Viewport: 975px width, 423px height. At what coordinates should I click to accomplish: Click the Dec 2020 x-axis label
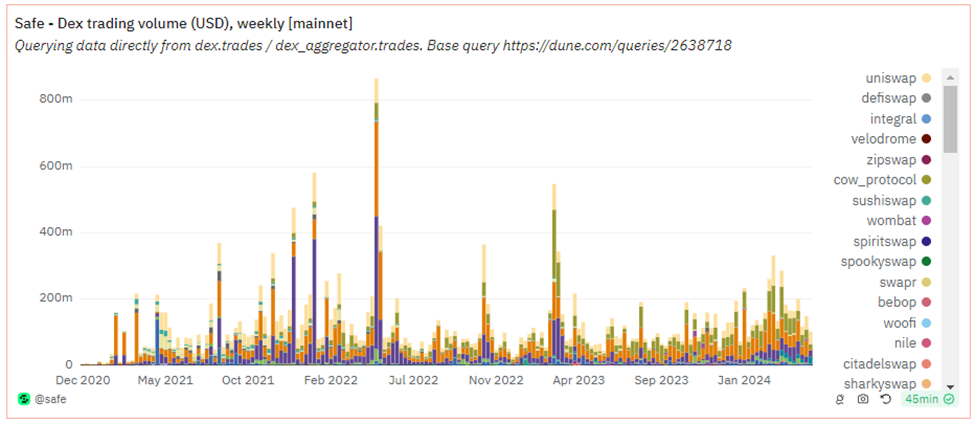point(82,379)
